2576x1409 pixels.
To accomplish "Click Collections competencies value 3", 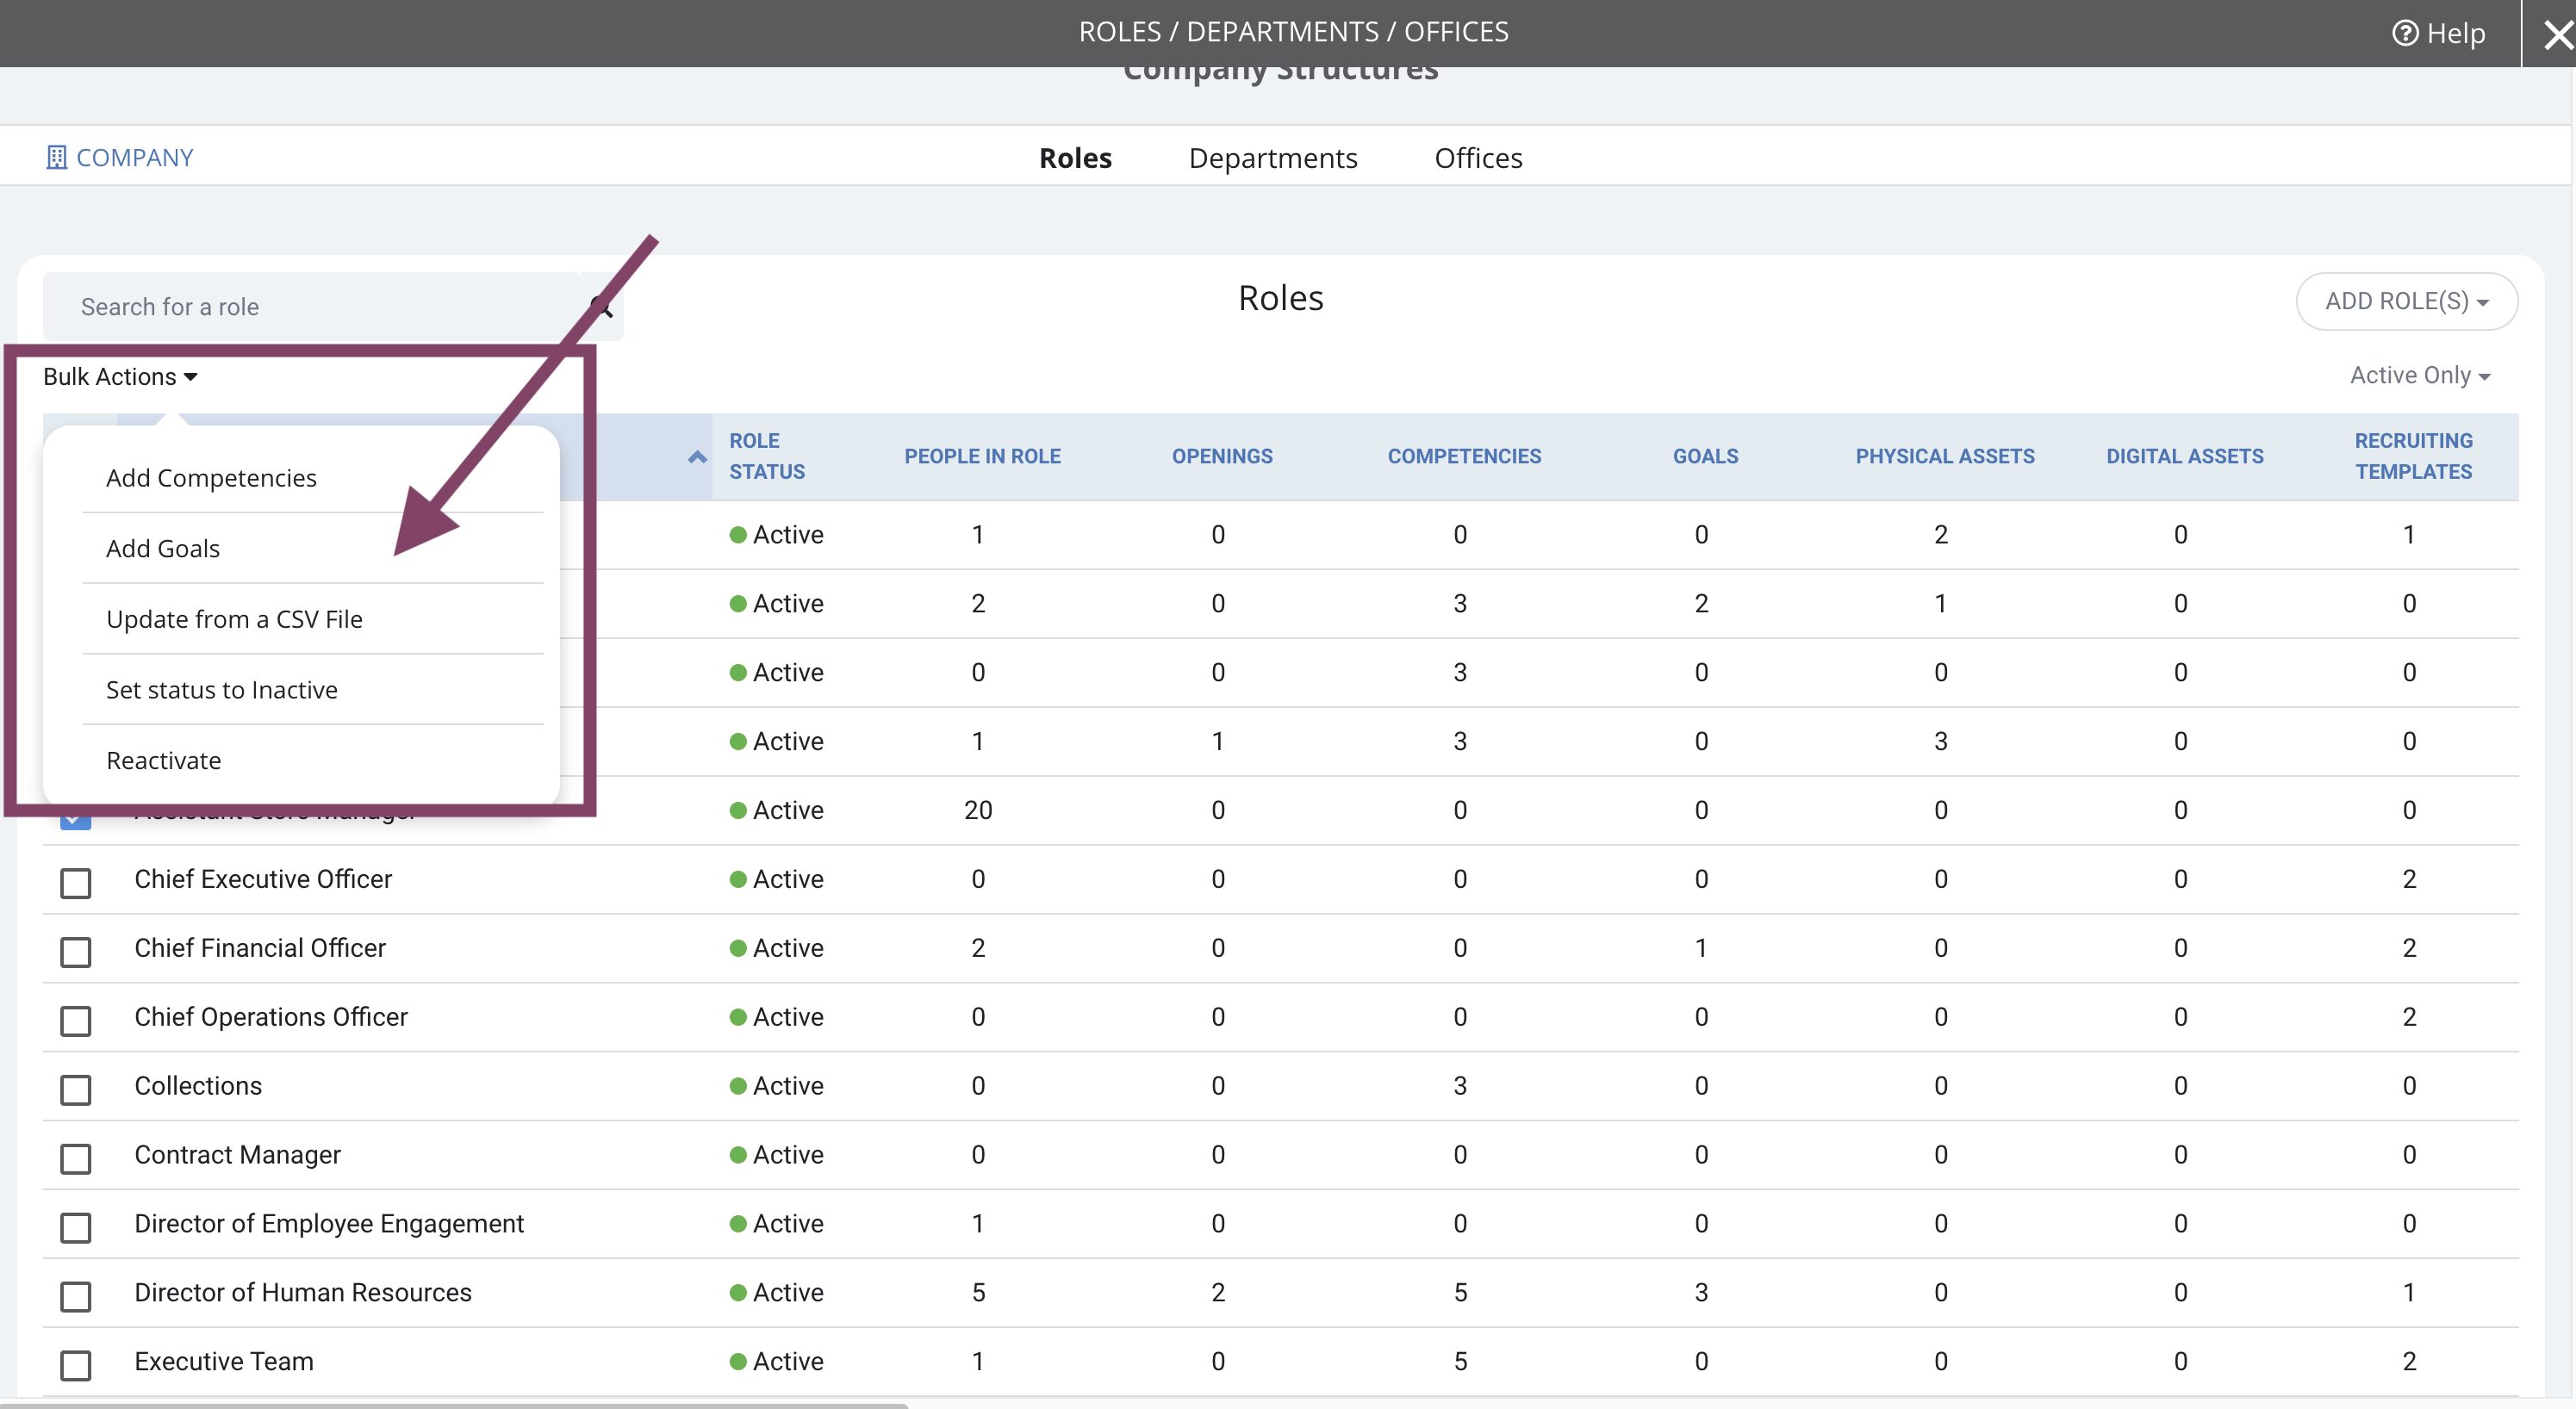I will point(1460,1086).
